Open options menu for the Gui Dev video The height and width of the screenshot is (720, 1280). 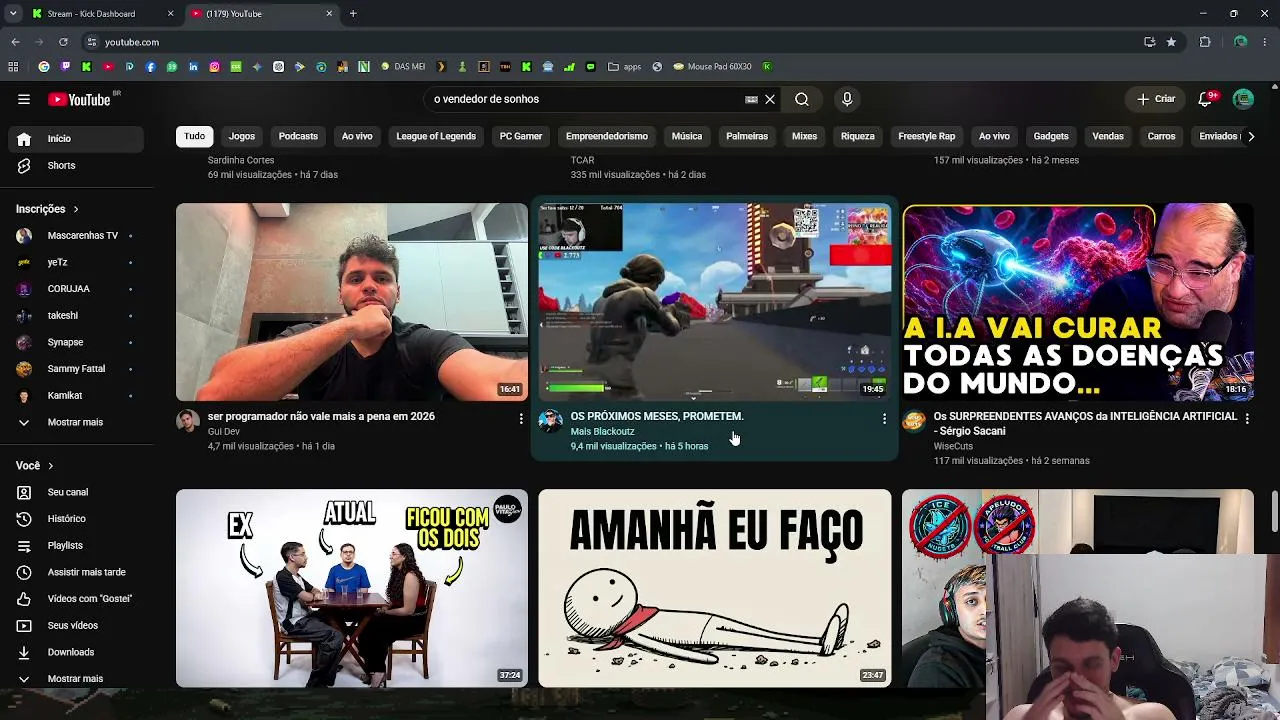521,418
